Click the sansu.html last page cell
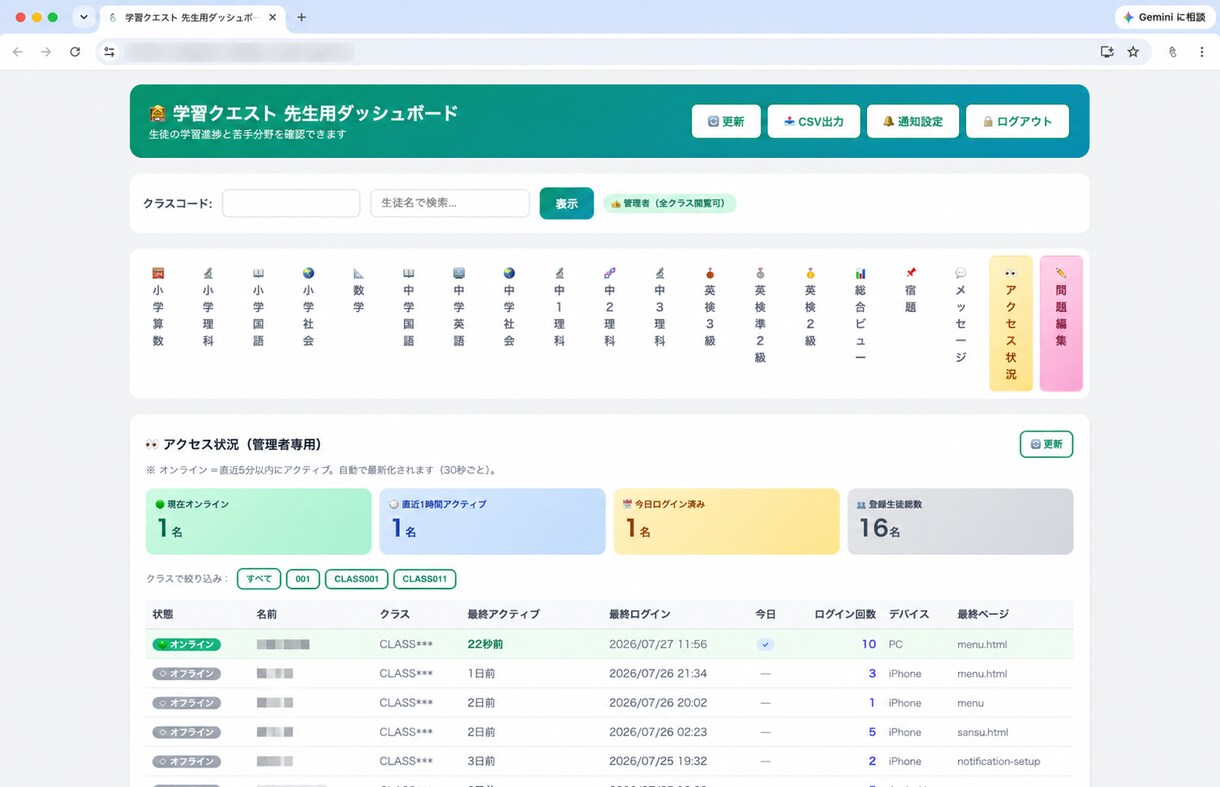Image resolution: width=1220 pixels, height=787 pixels. [x=983, y=732]
